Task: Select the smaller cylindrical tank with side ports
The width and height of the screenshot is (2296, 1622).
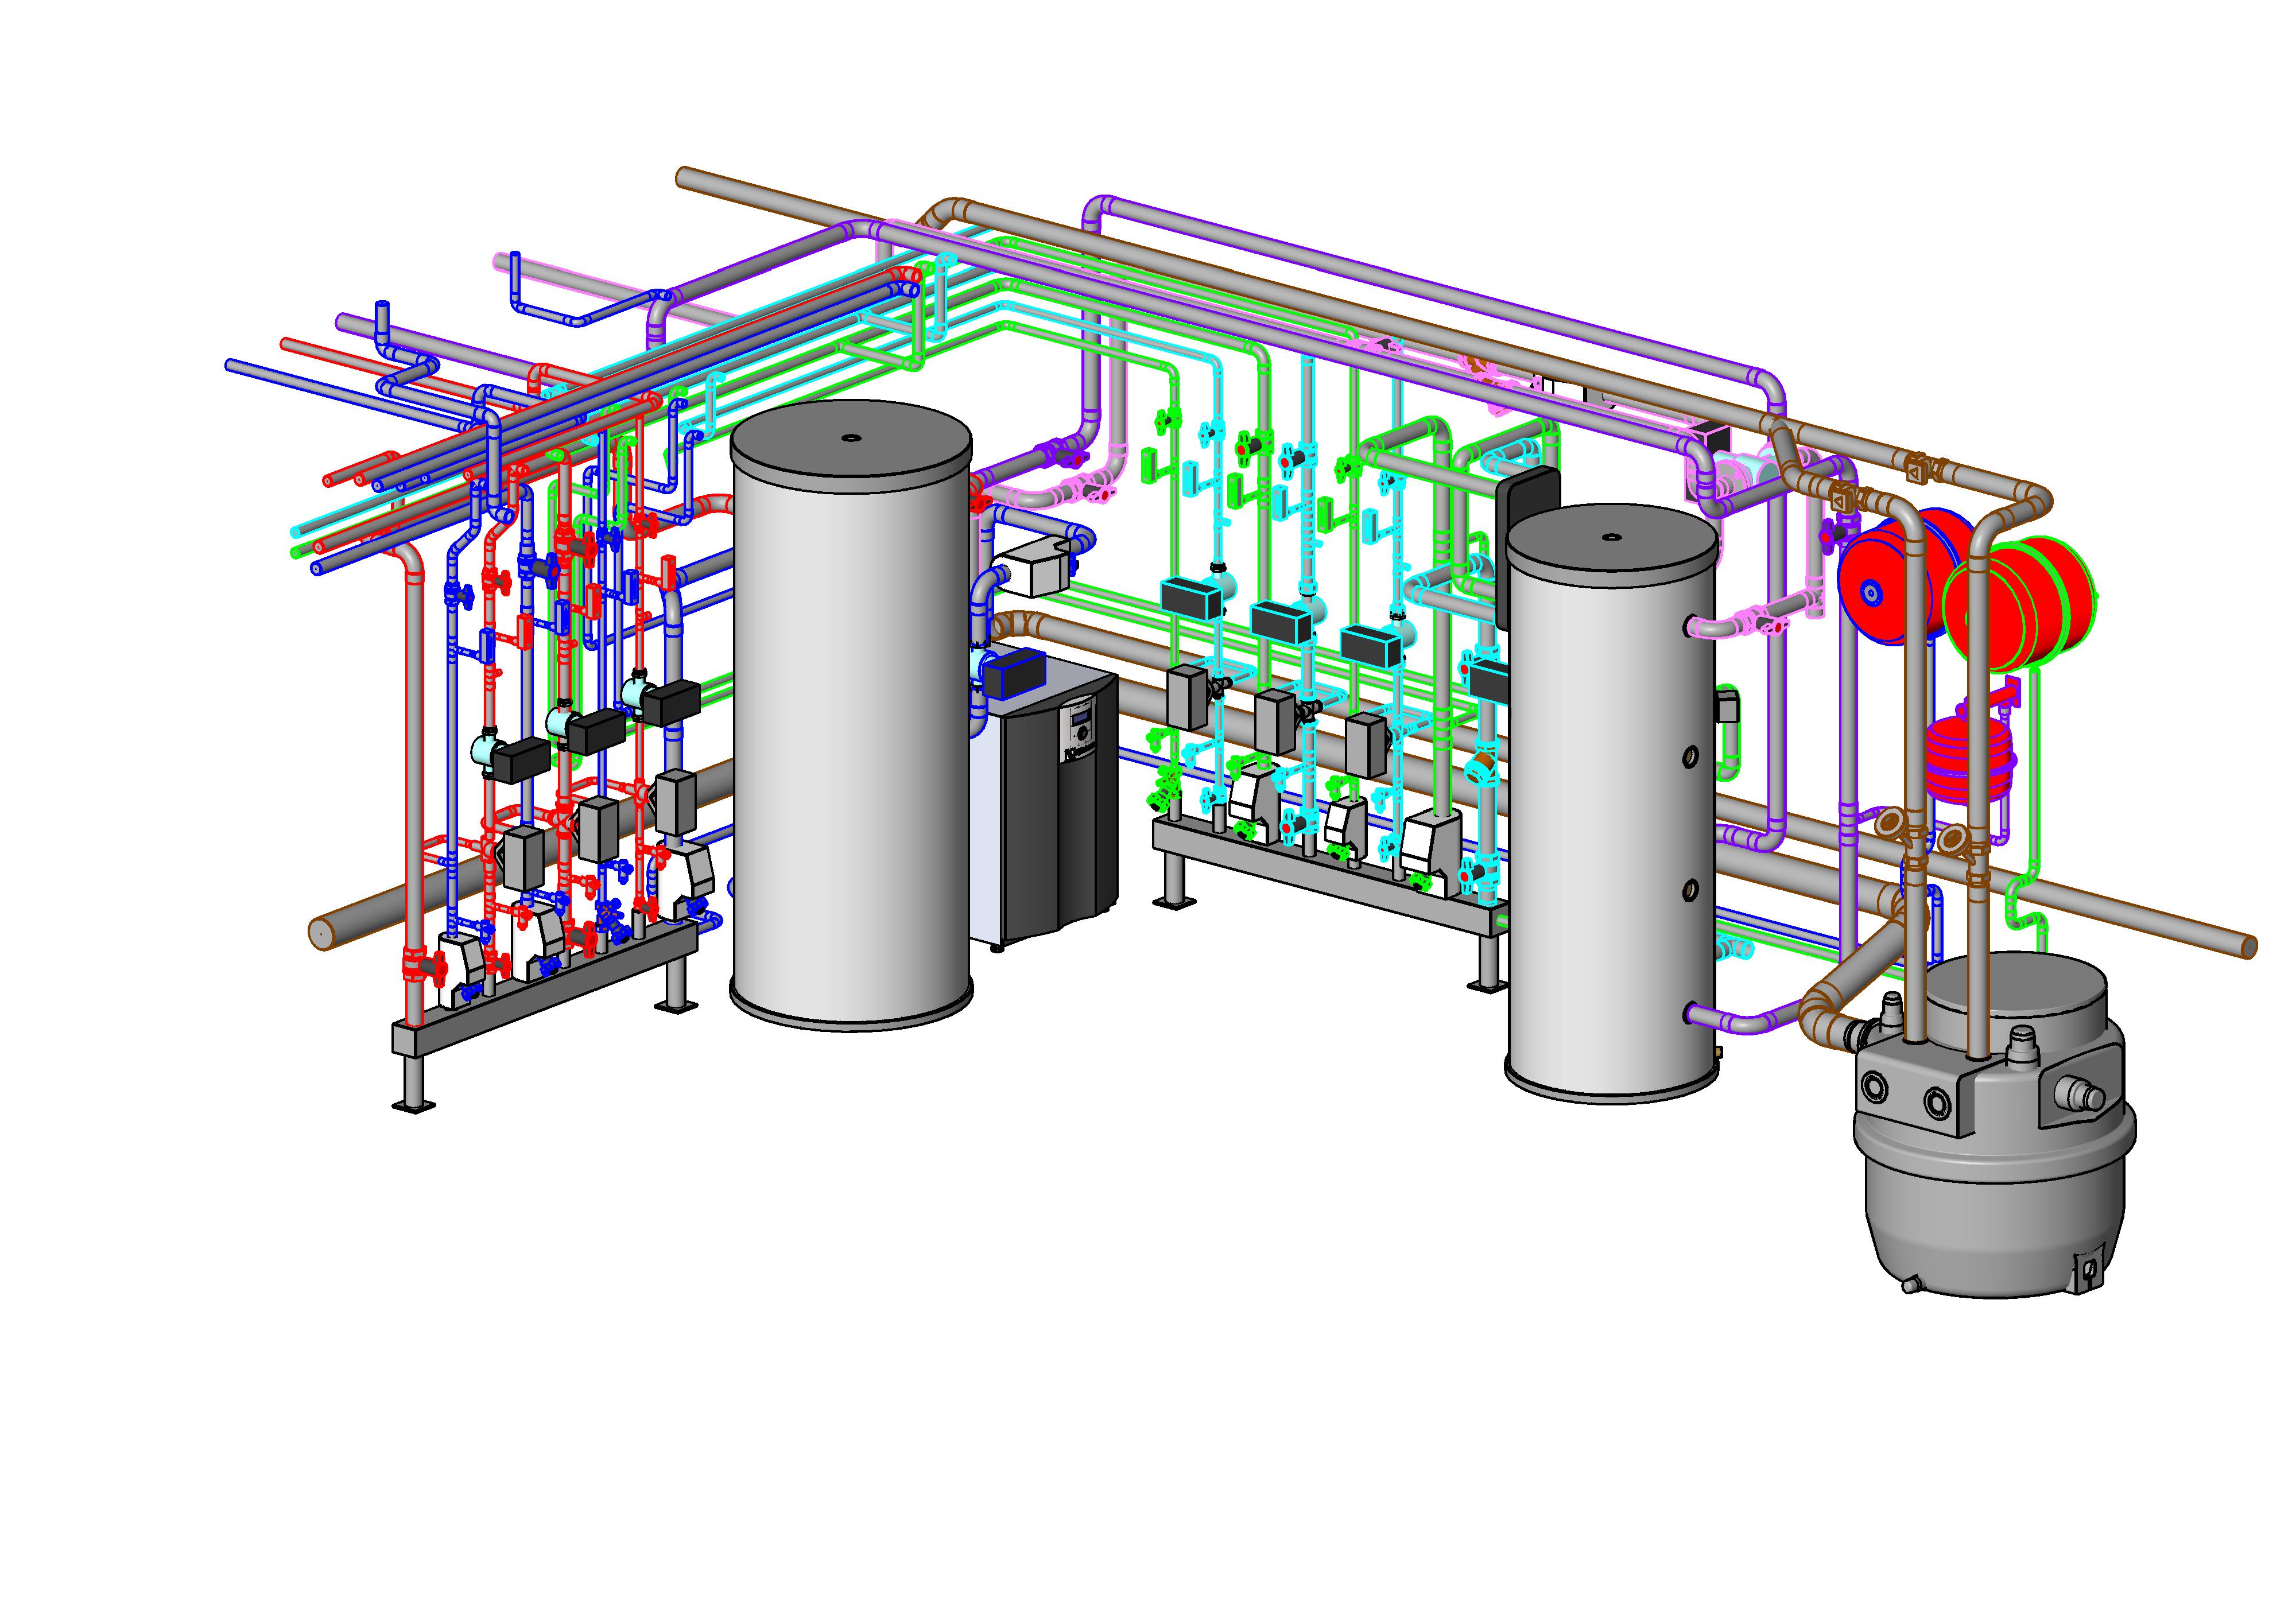Action: pyautogui.click(x=1612, y=805)
